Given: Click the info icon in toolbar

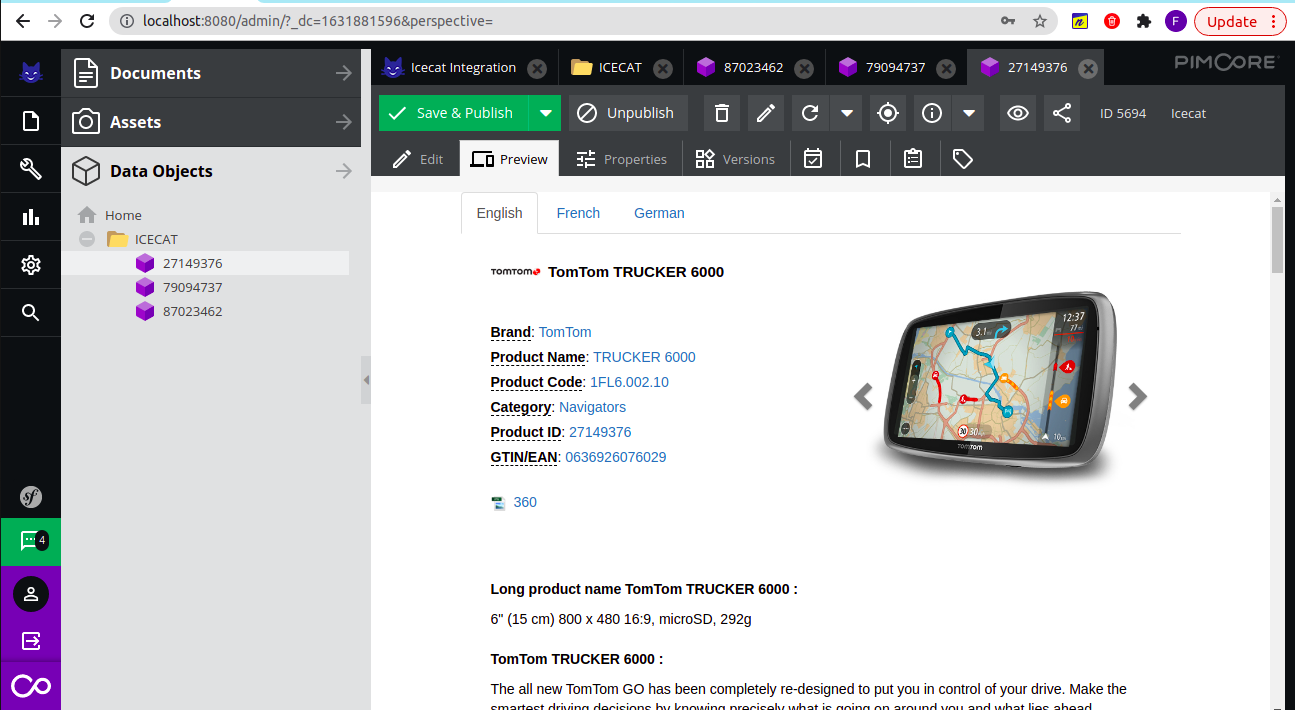Looking at the screenshot, I should pos(932,113).
